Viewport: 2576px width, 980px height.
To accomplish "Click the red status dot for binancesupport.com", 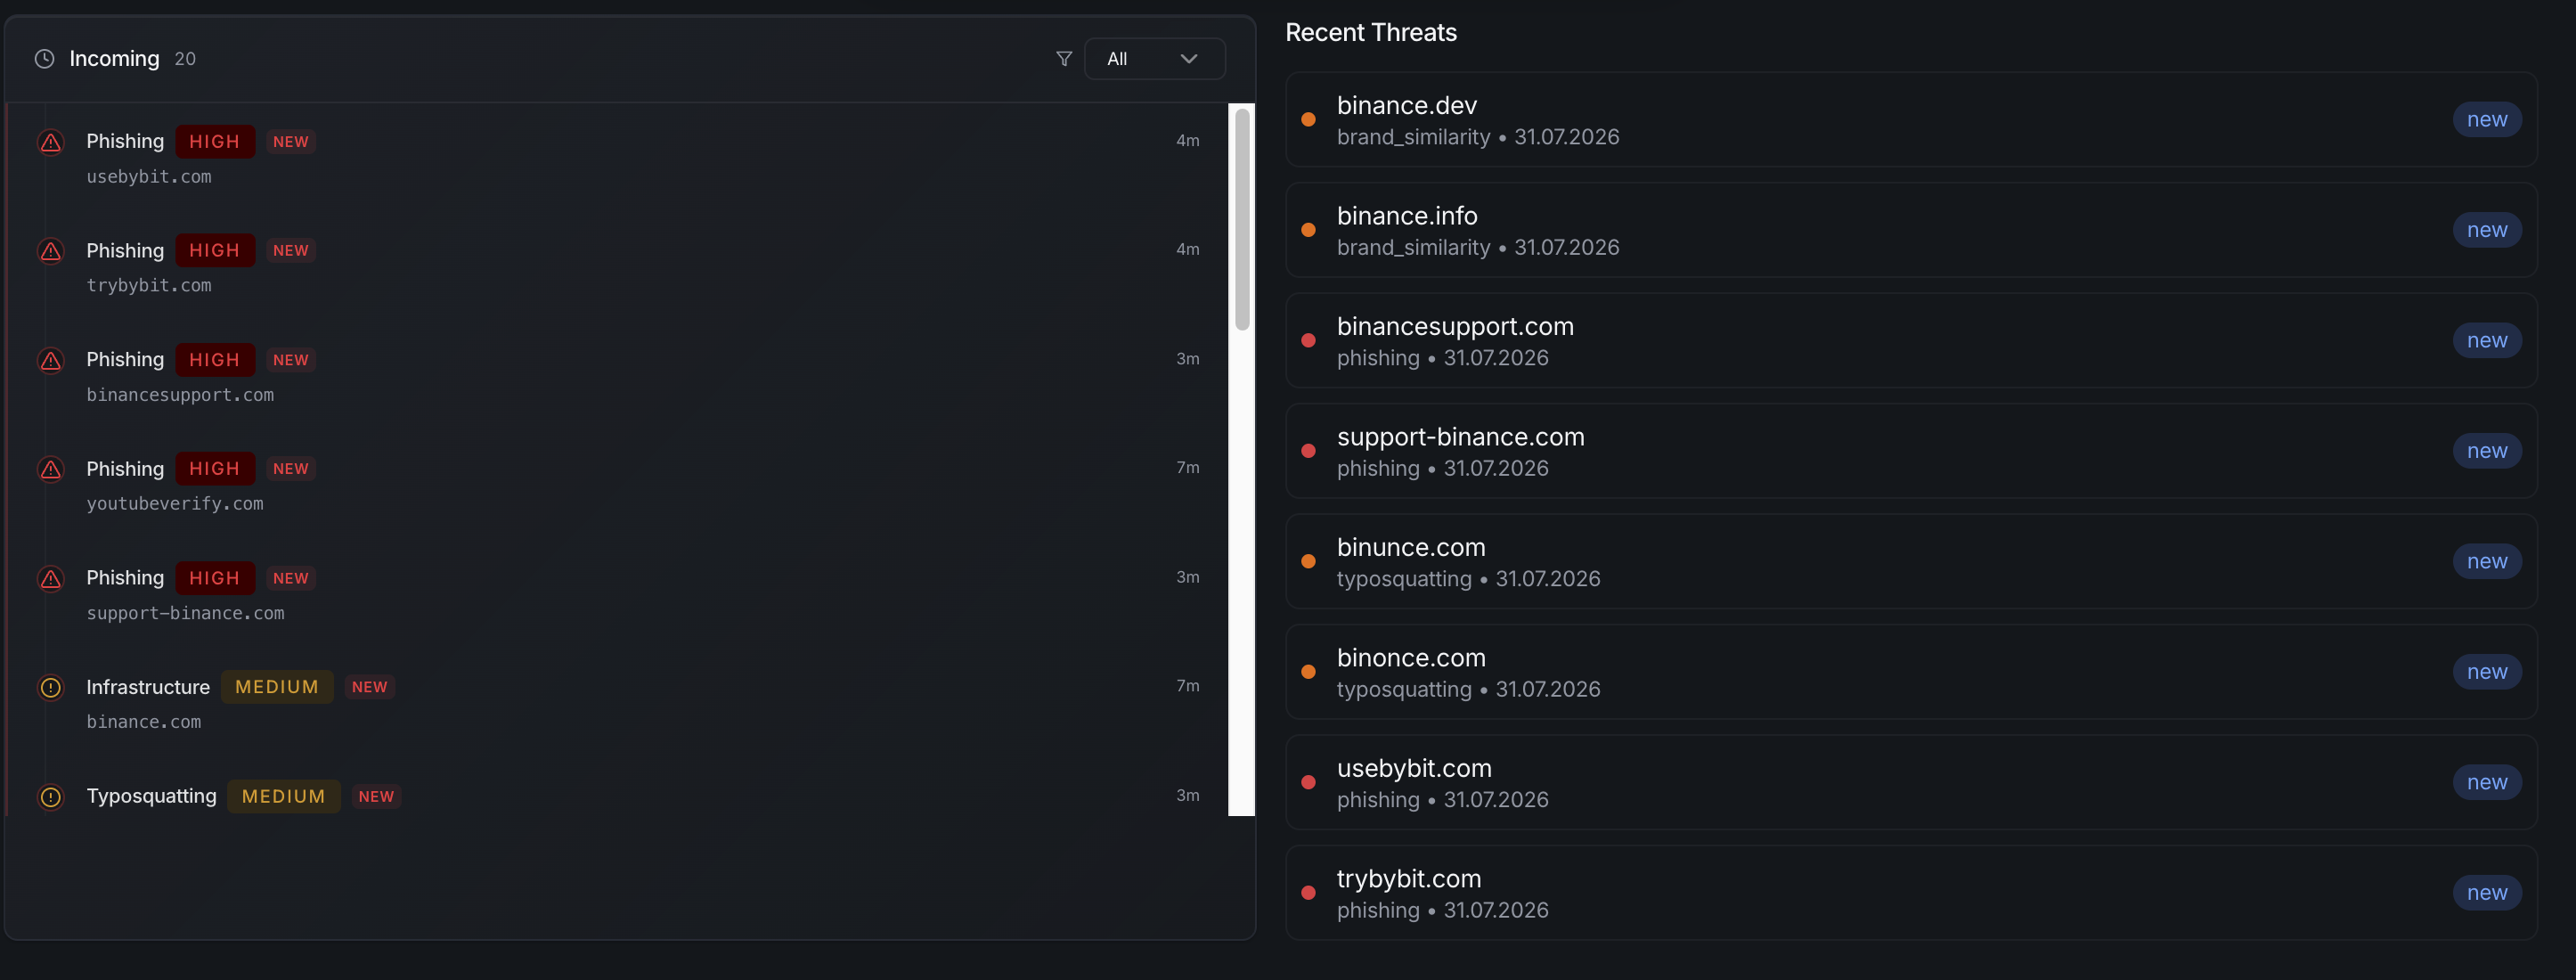I will coord(1308,341).
